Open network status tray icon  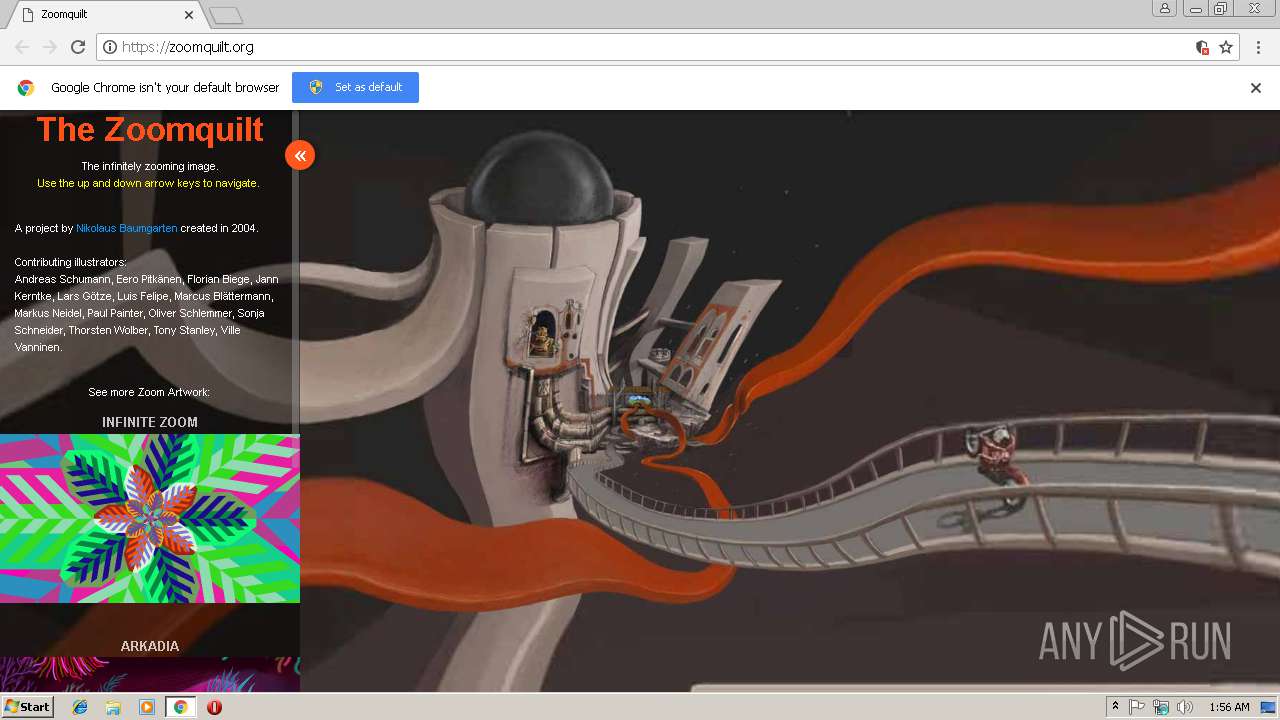point(1161,707)
